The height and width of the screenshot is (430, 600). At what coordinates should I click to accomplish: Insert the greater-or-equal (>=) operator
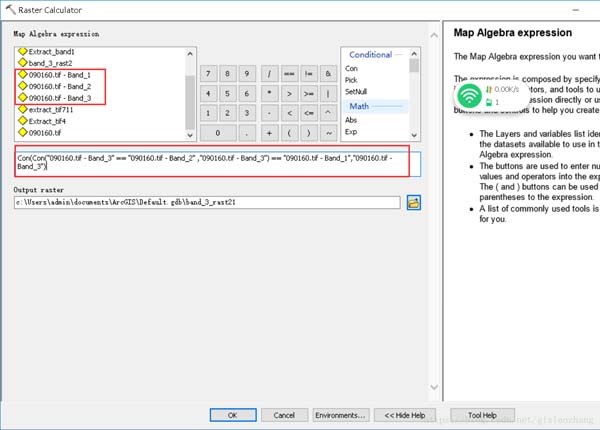(309, 93)
